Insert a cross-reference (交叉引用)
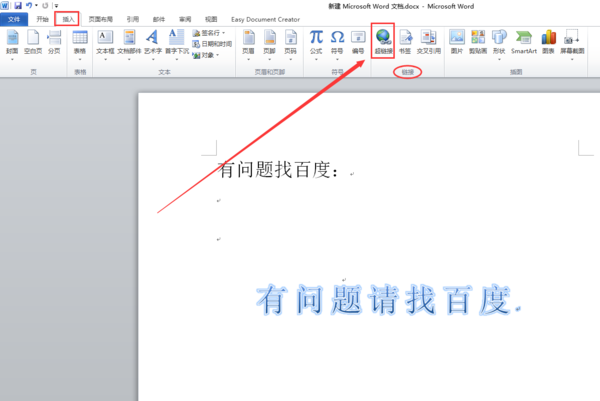Image resolution: width=600 pixels, height=401 pixels. tap(429, 42)
